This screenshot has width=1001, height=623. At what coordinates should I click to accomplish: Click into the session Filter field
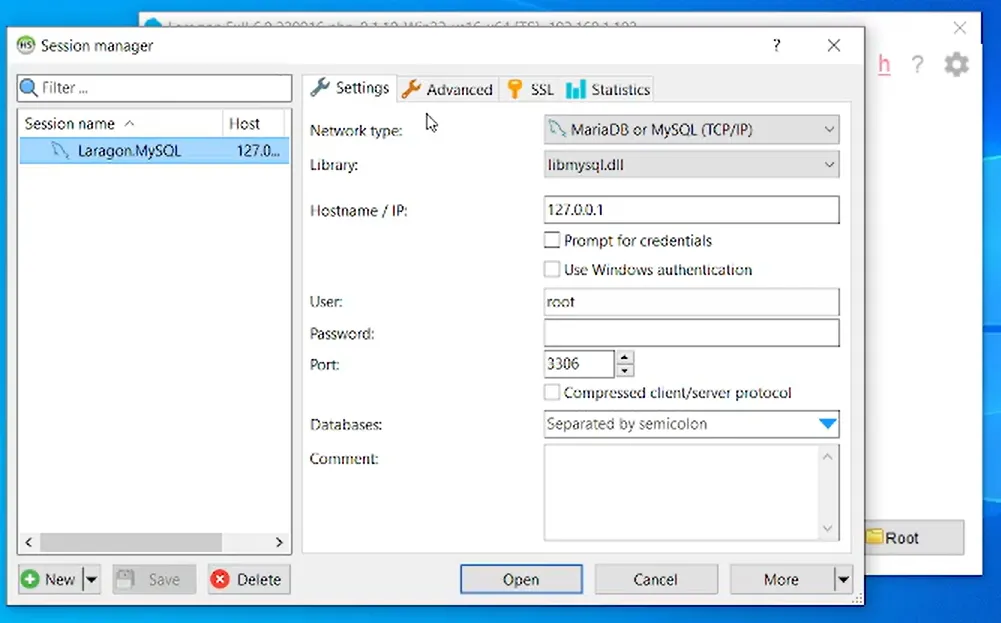coord(154,88)
